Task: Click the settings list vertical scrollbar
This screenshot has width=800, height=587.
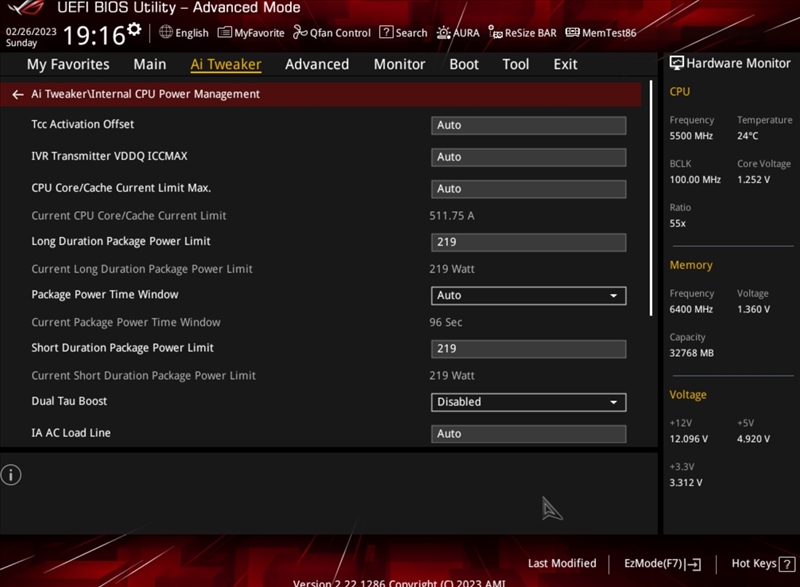Action: [x=651, y=198]
